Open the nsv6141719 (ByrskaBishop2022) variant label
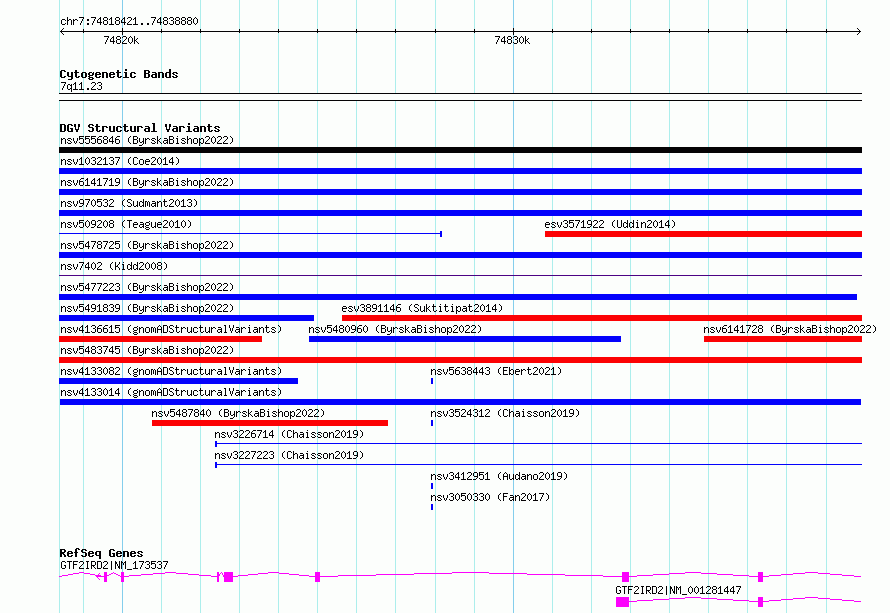 click(147, 182)
